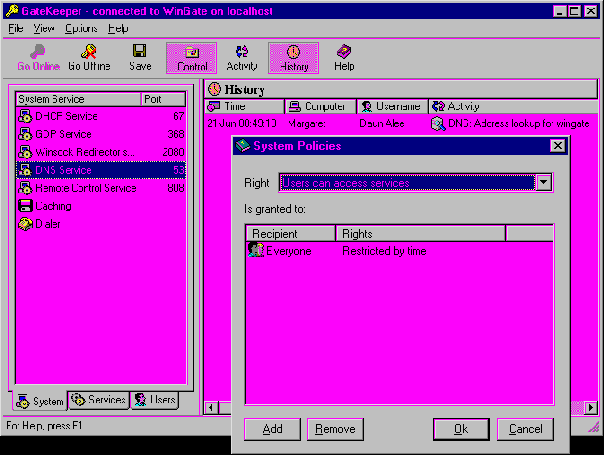Click the Save floppy disk icon
This screenshot has height=455, width=604.
(139, 51)
